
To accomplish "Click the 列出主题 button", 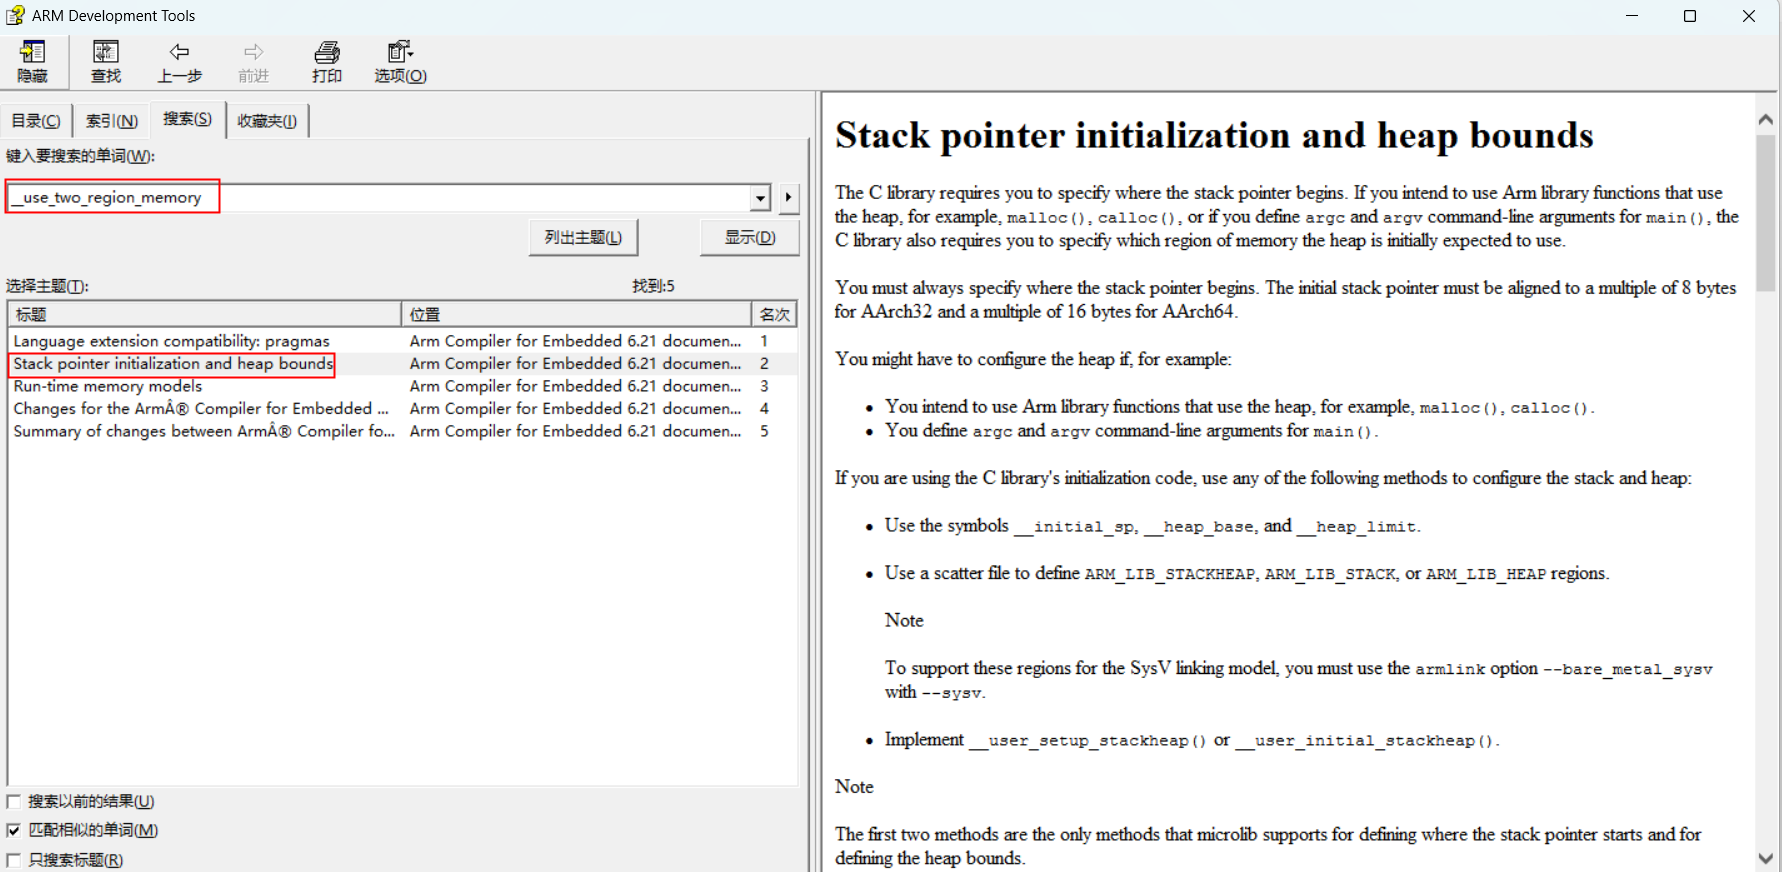I will tap(583, 238).
